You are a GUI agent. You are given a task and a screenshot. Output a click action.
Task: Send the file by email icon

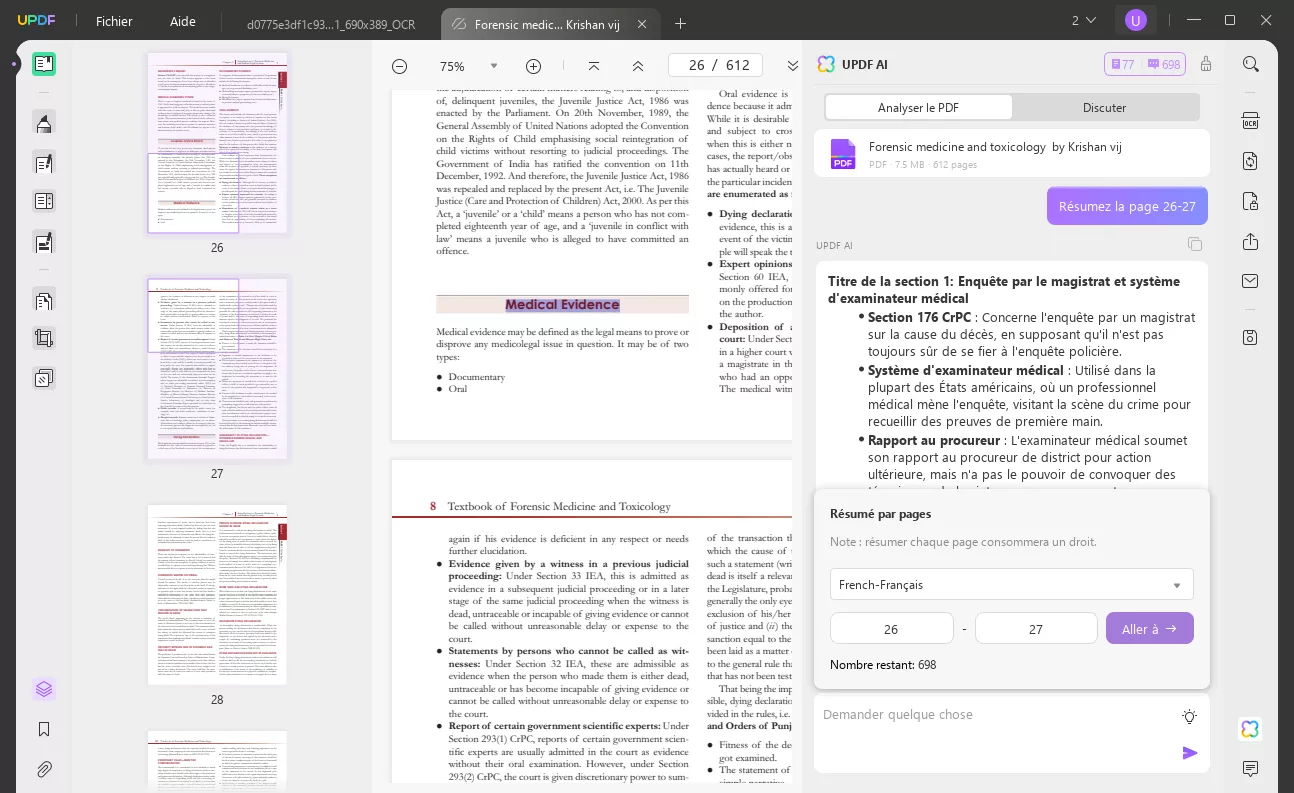[x=1250, y=281]
